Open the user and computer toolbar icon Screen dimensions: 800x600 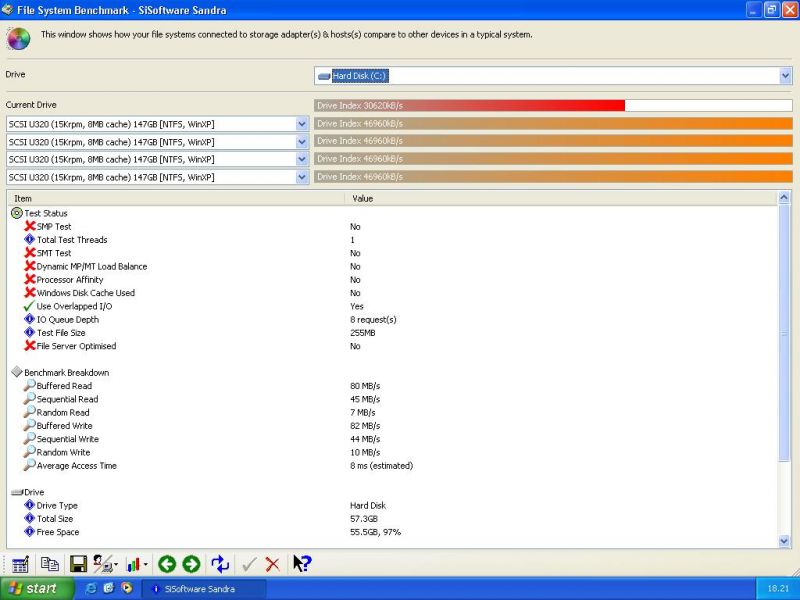point(103,563)
